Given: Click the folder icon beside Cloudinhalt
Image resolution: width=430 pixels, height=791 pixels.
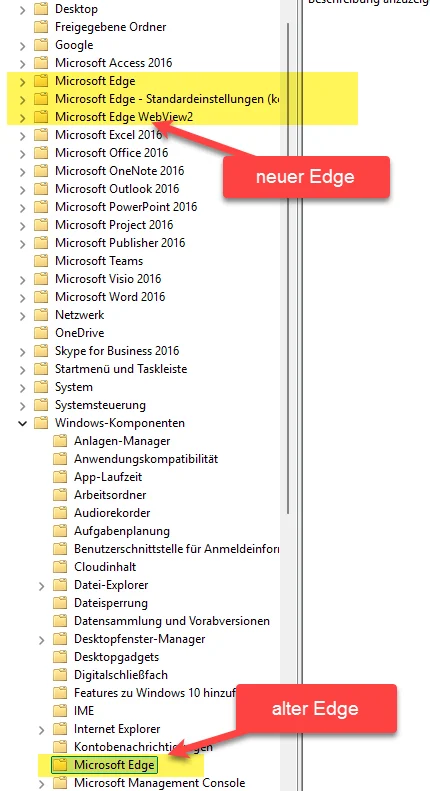Looking at the screenshot, I should tap(60, 567).
